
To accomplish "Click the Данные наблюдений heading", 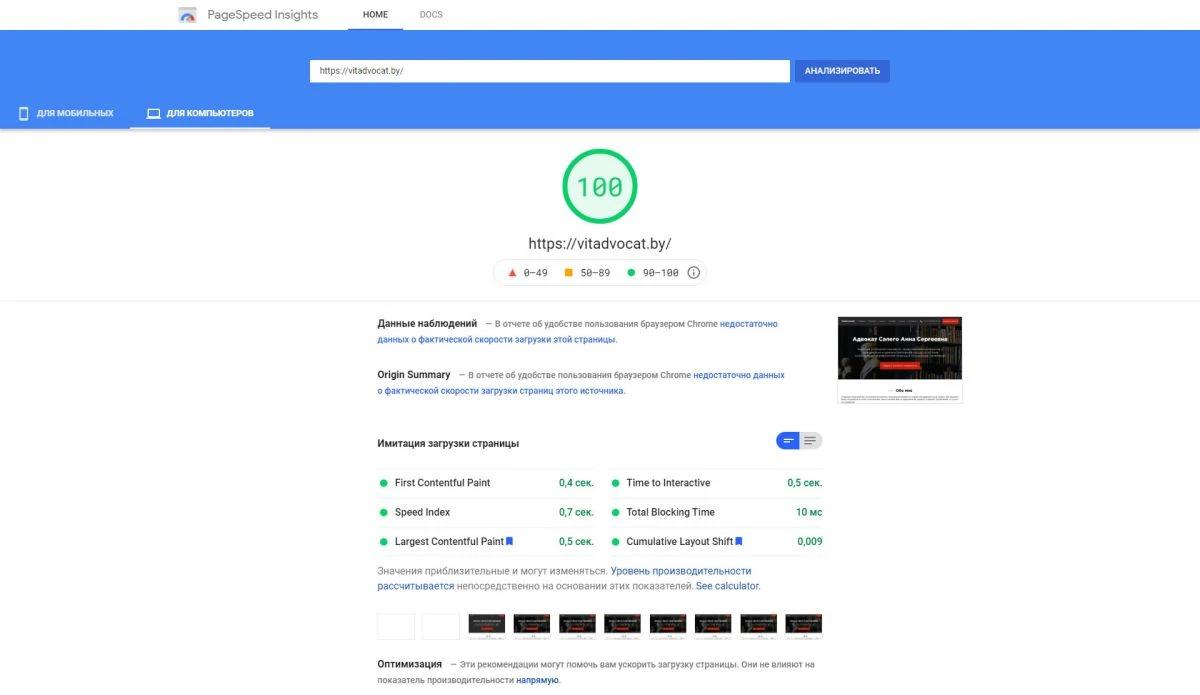I will click(x=427, y=324).
